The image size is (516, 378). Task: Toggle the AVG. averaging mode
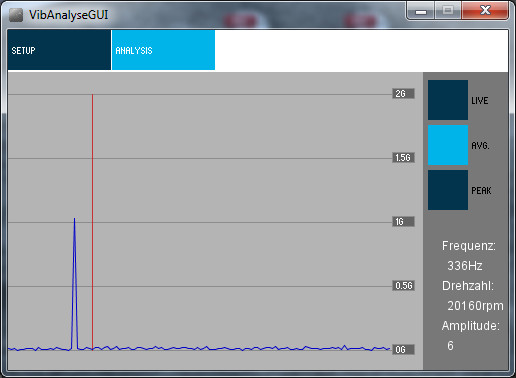(448, 145)
